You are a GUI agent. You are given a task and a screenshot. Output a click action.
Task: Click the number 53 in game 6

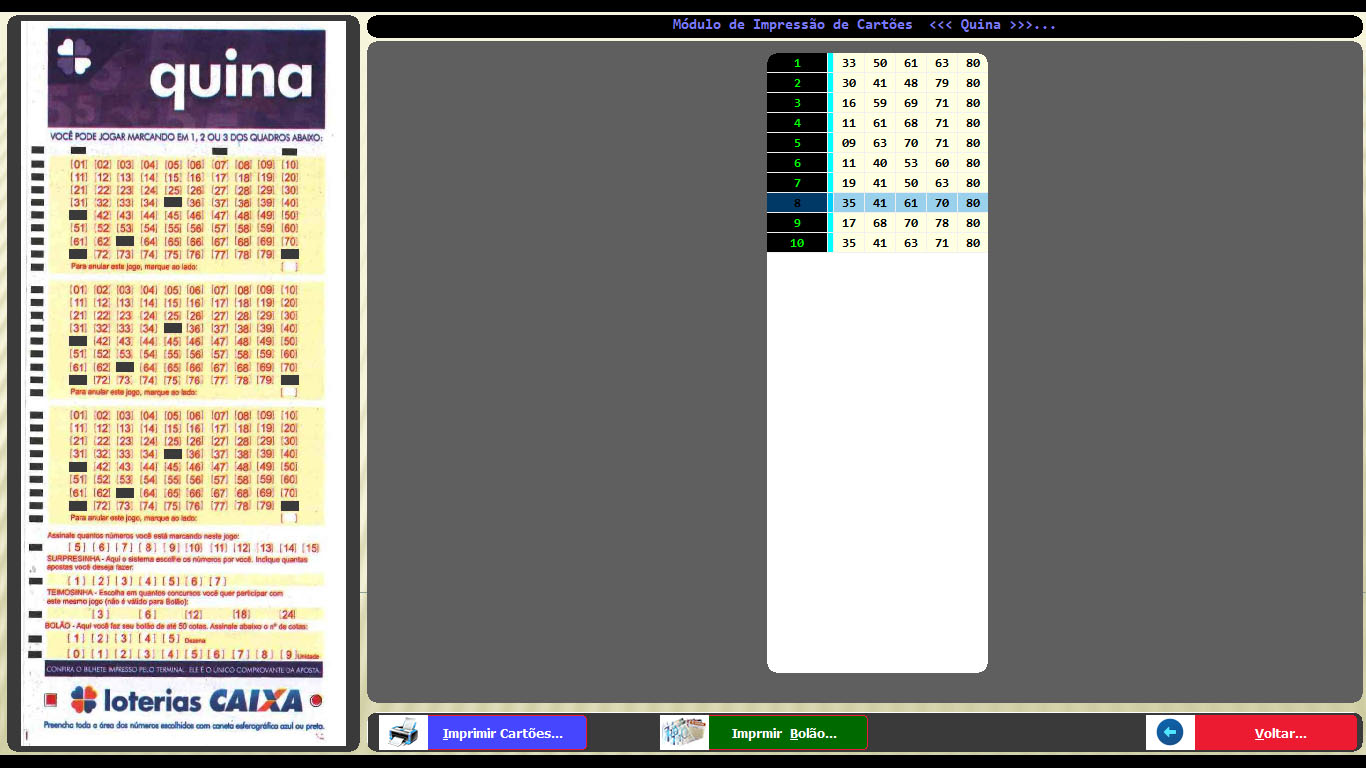point(910,163)
